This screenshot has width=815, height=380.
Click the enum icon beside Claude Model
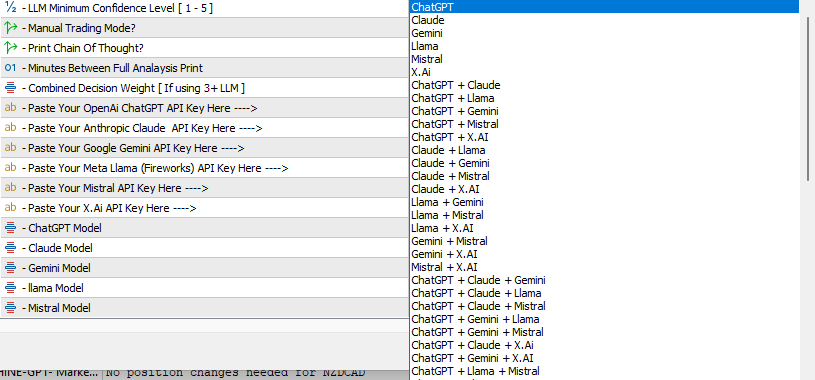point(10,247)
